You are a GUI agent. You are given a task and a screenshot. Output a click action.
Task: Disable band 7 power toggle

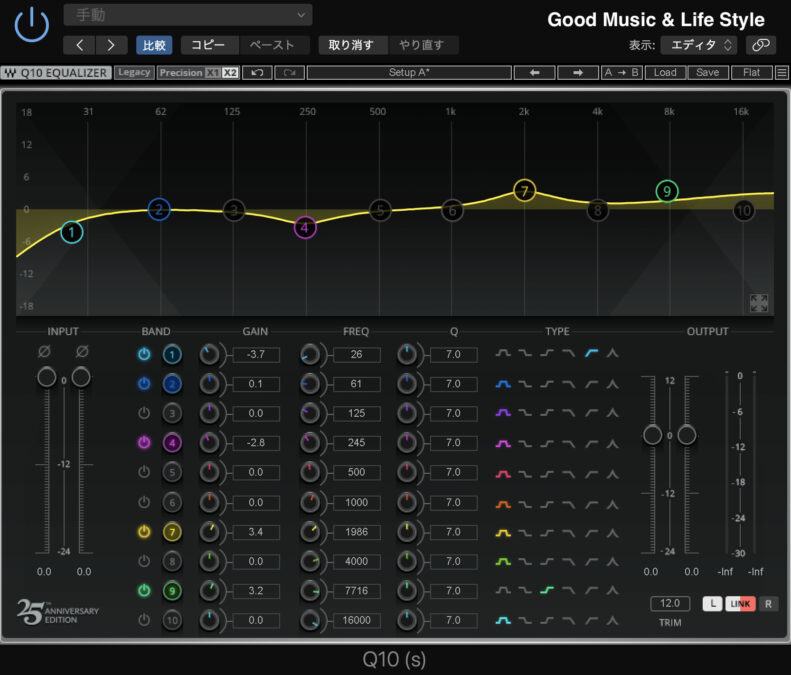[x=144, y=531]
